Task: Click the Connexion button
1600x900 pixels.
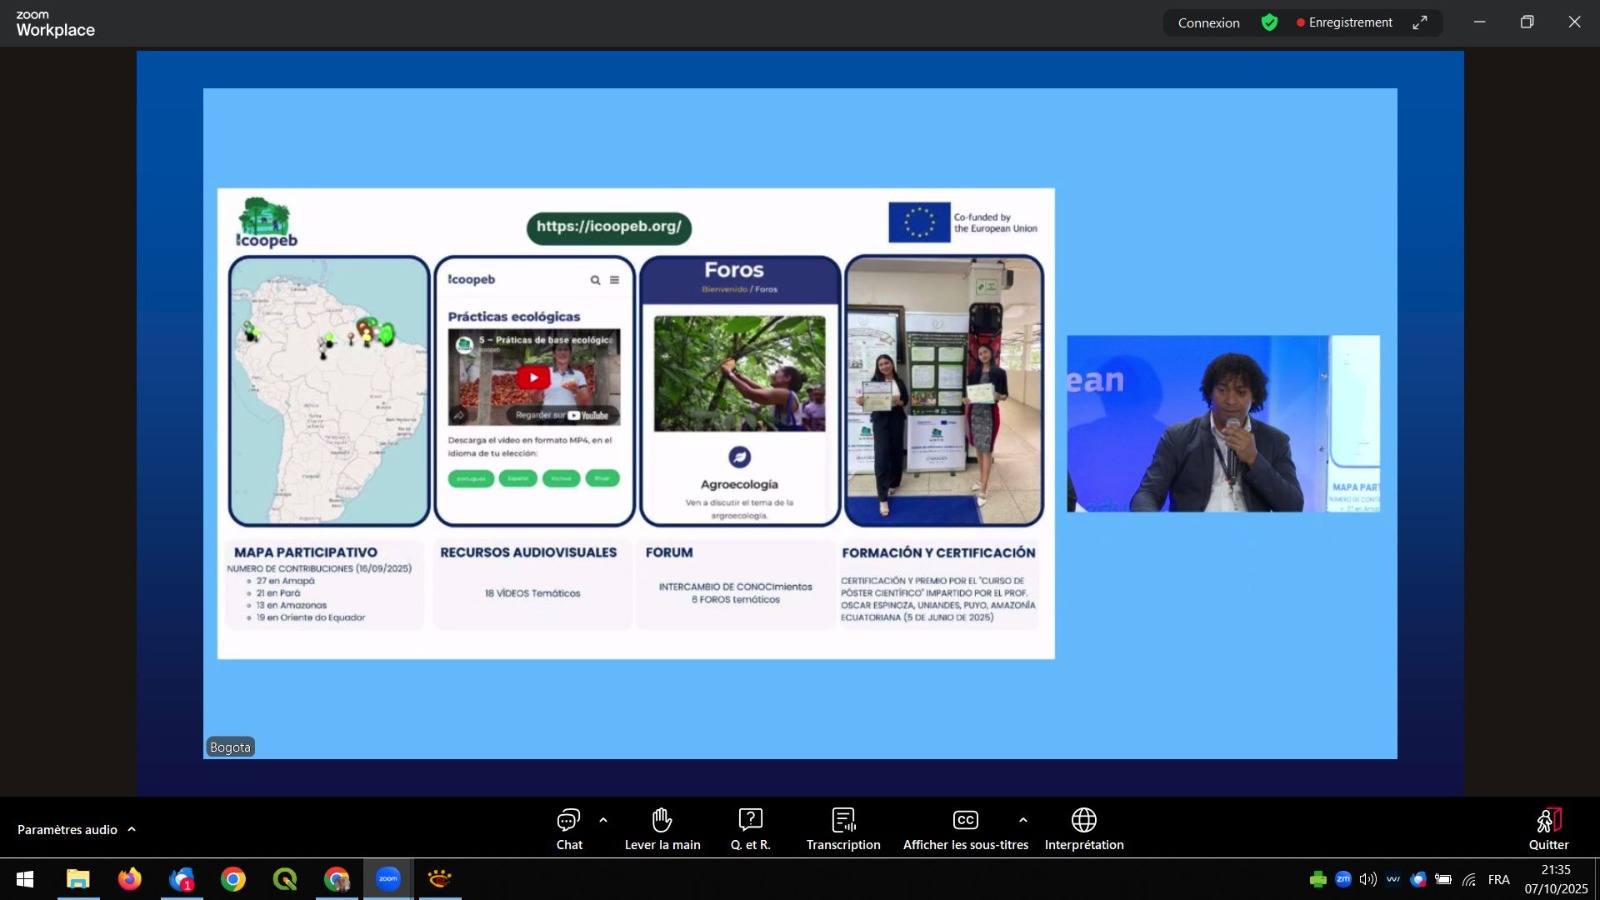Action: 1208,22
